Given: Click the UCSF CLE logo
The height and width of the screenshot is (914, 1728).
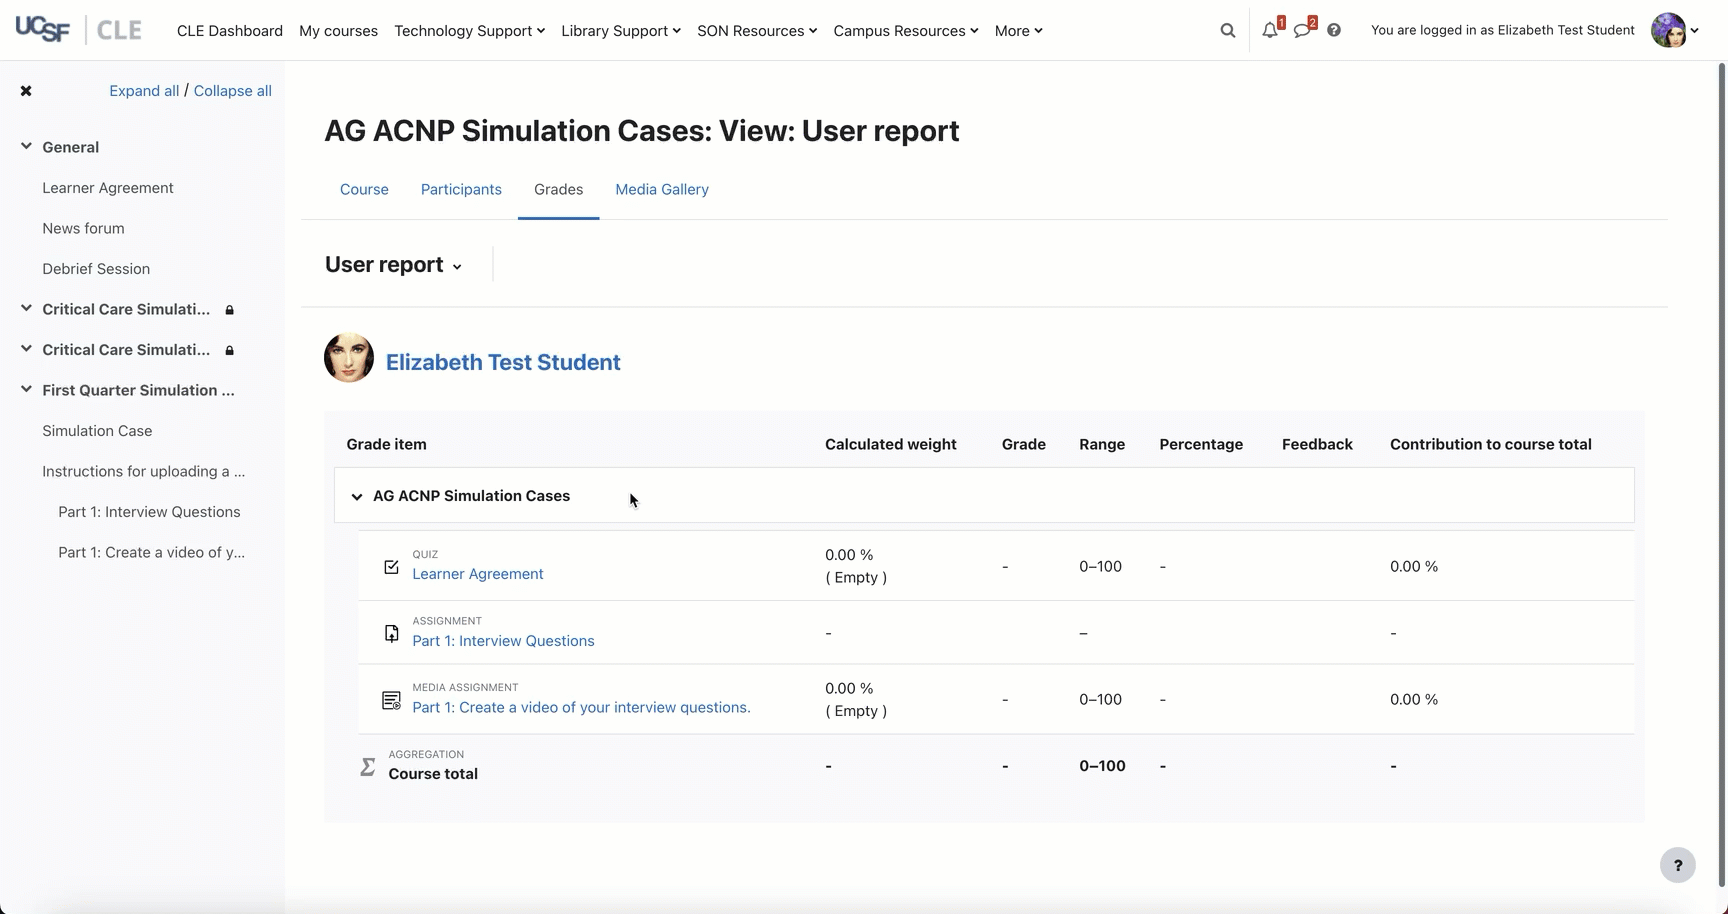Looking at the screenshot, I should (x=78, y=30).
